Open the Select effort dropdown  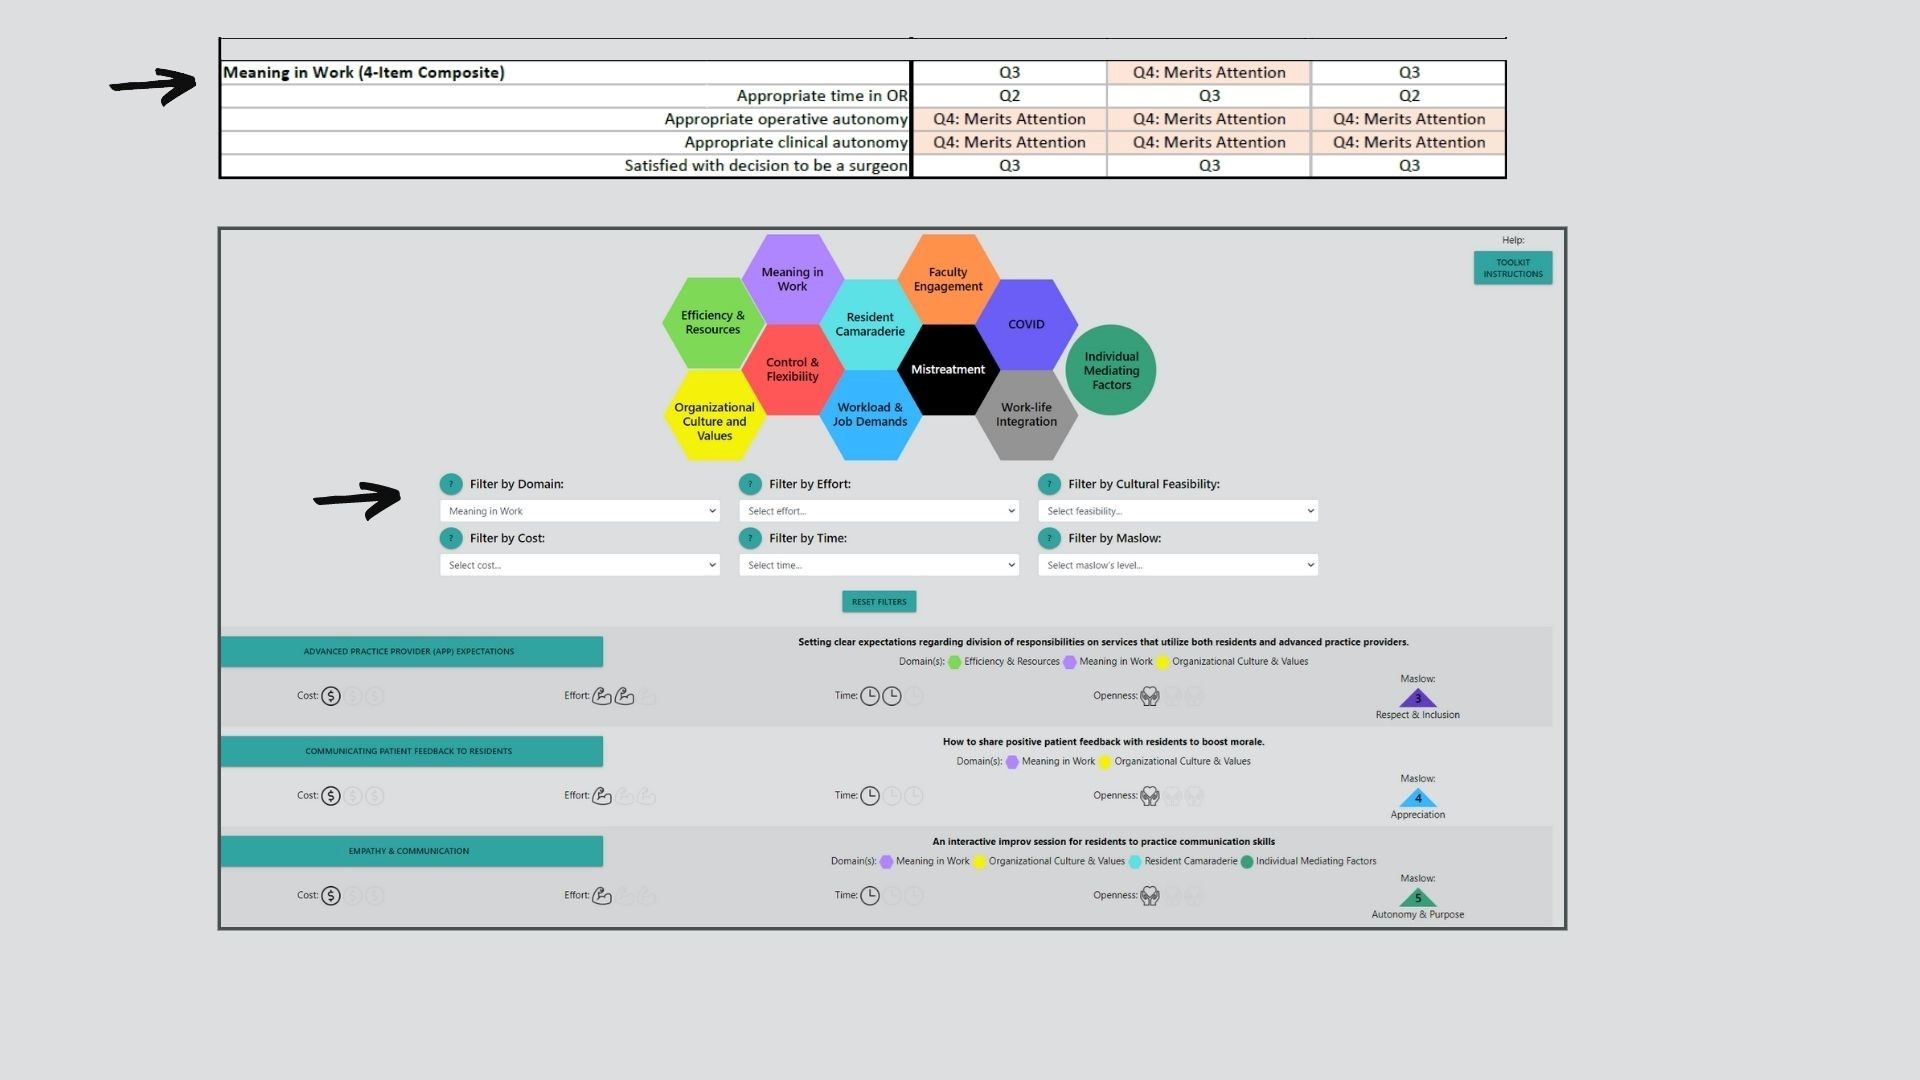879,511
